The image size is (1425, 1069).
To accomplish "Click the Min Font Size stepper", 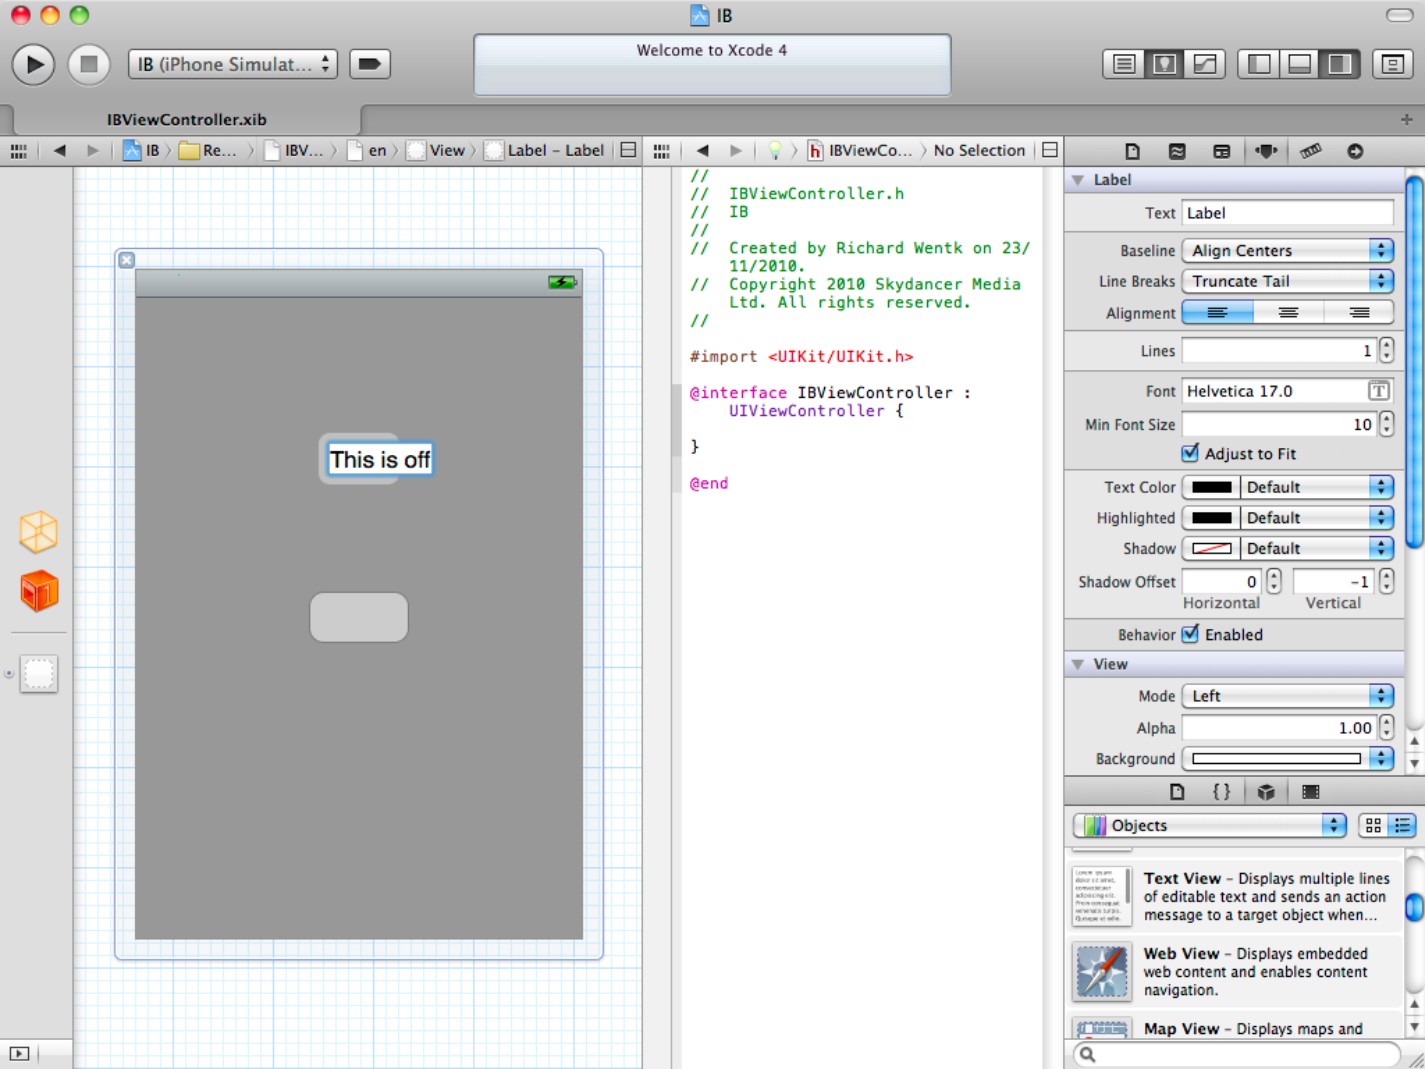I will pyautogui.click(x=1386, y=424).
